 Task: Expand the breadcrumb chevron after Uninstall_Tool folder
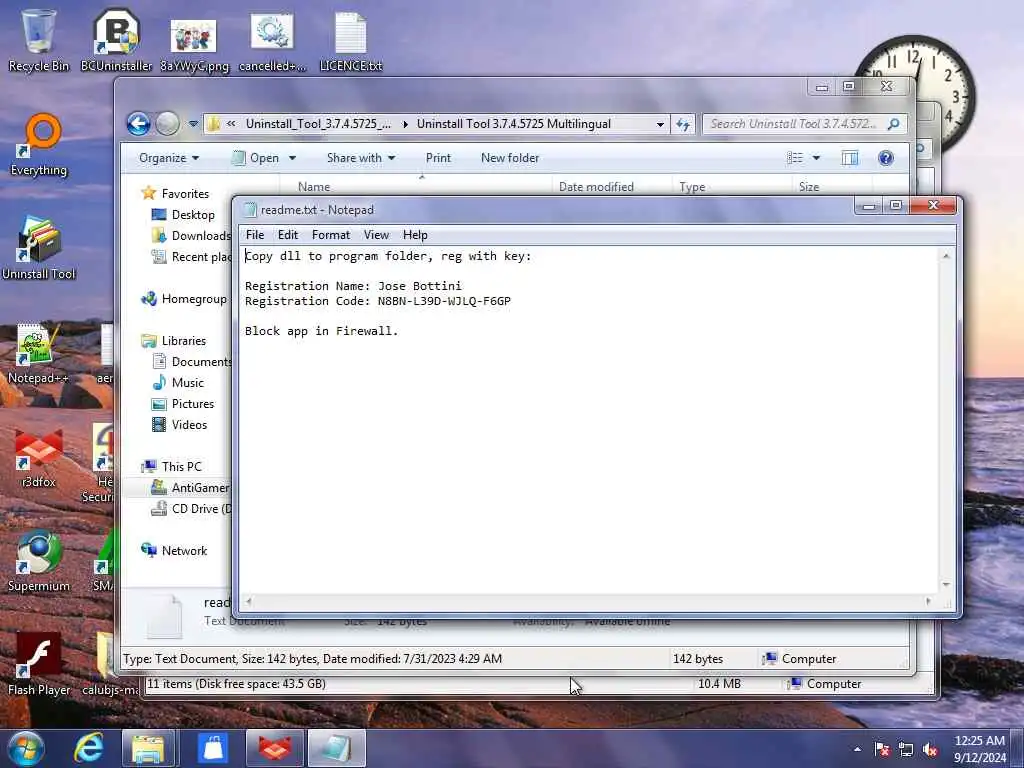[405, 124]
